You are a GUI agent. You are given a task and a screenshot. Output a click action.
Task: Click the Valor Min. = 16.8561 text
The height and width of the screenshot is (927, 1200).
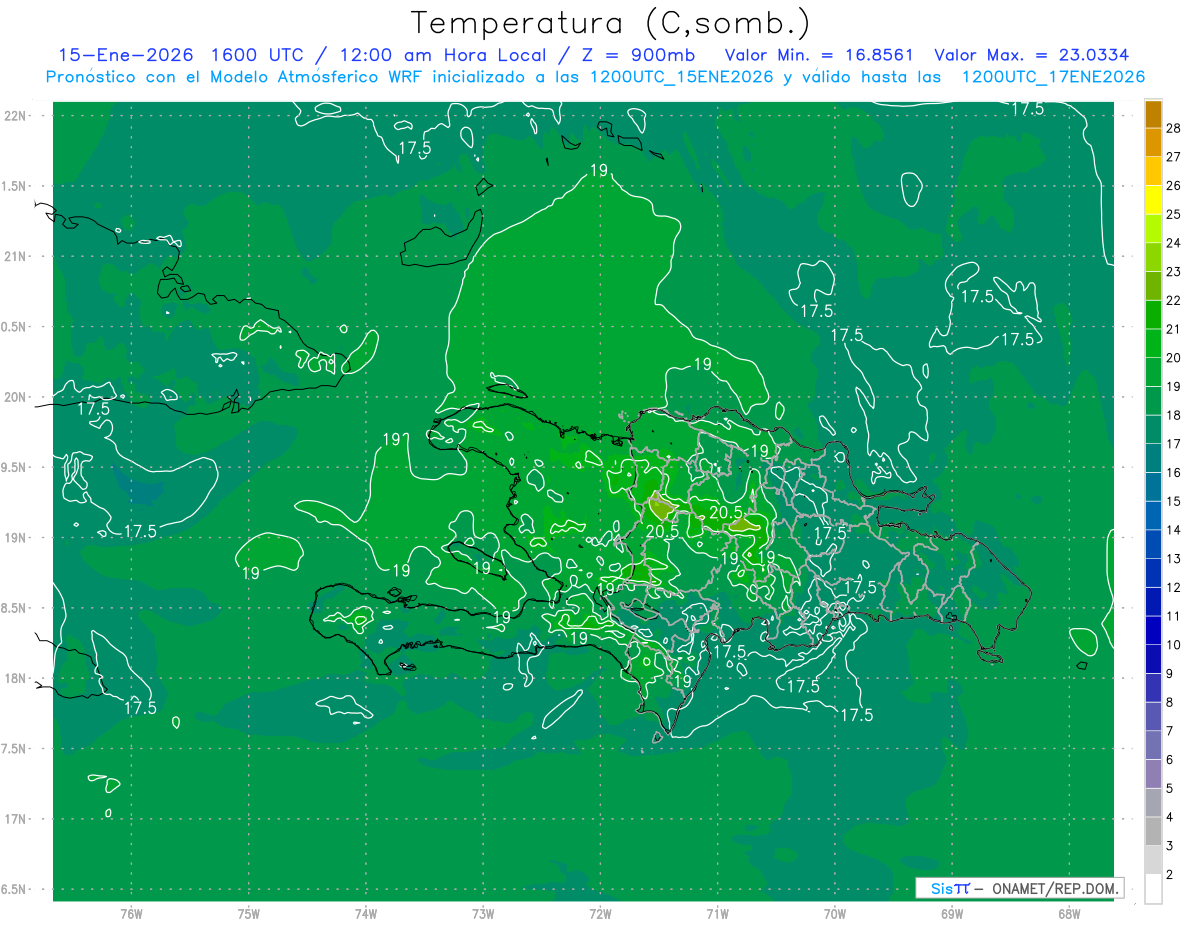click(x=819, y=55)
